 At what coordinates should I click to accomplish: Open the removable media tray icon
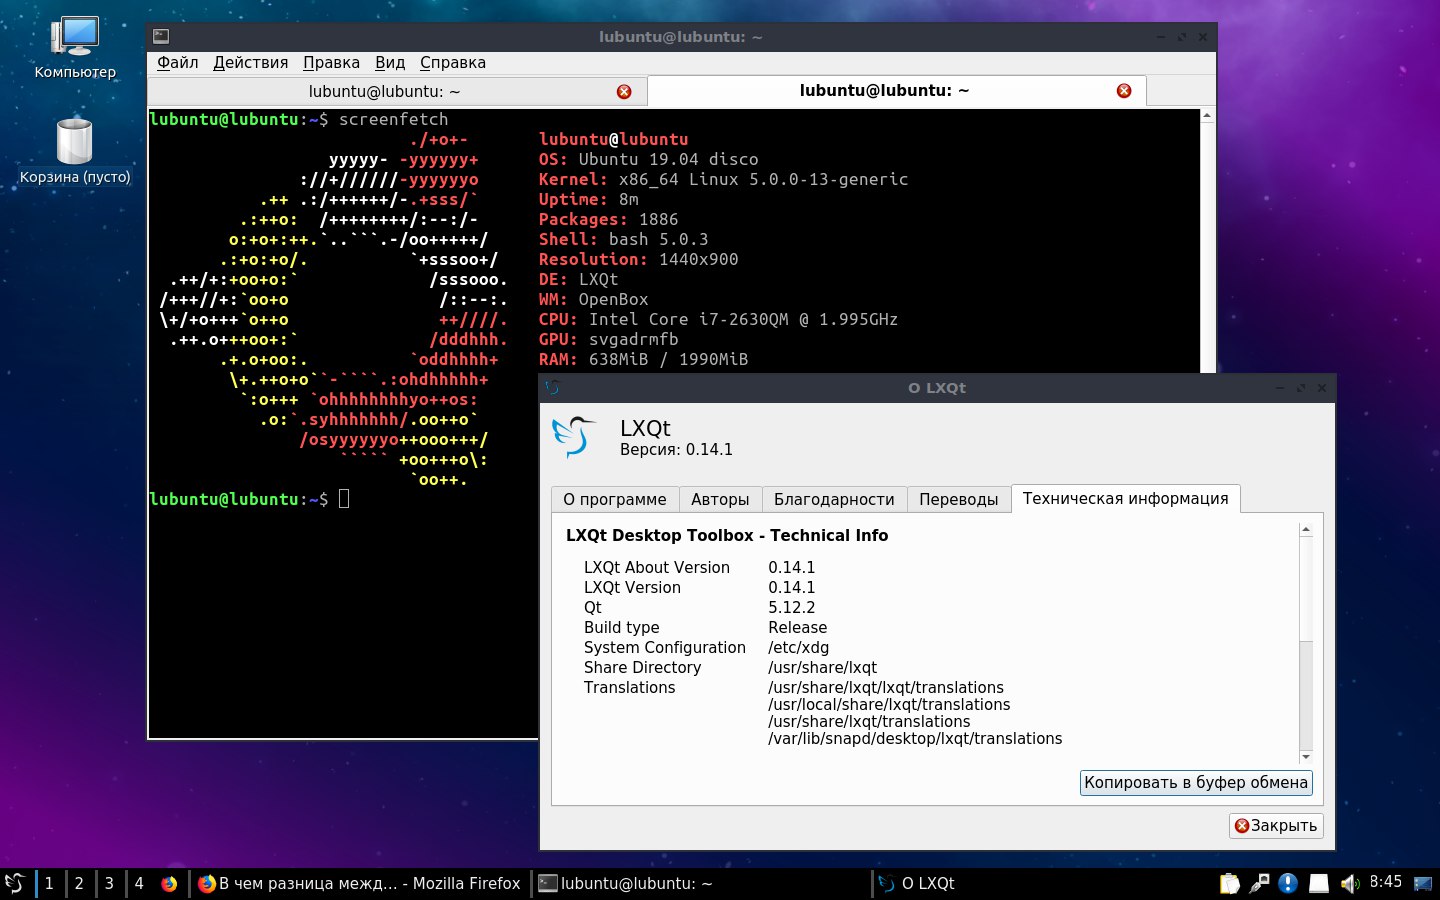click(1319, 883)
